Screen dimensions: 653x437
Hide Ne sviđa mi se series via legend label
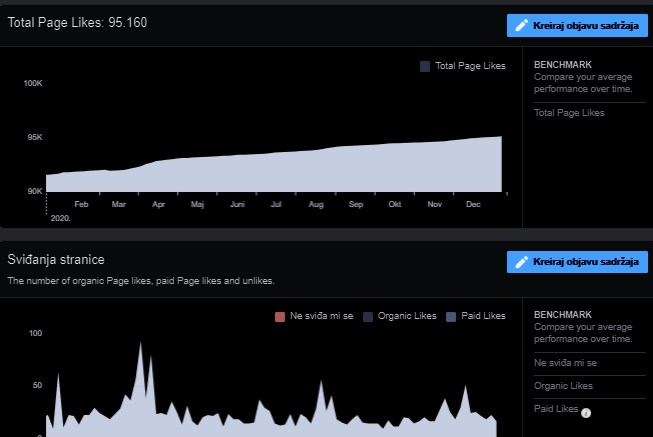pos(321,316)
